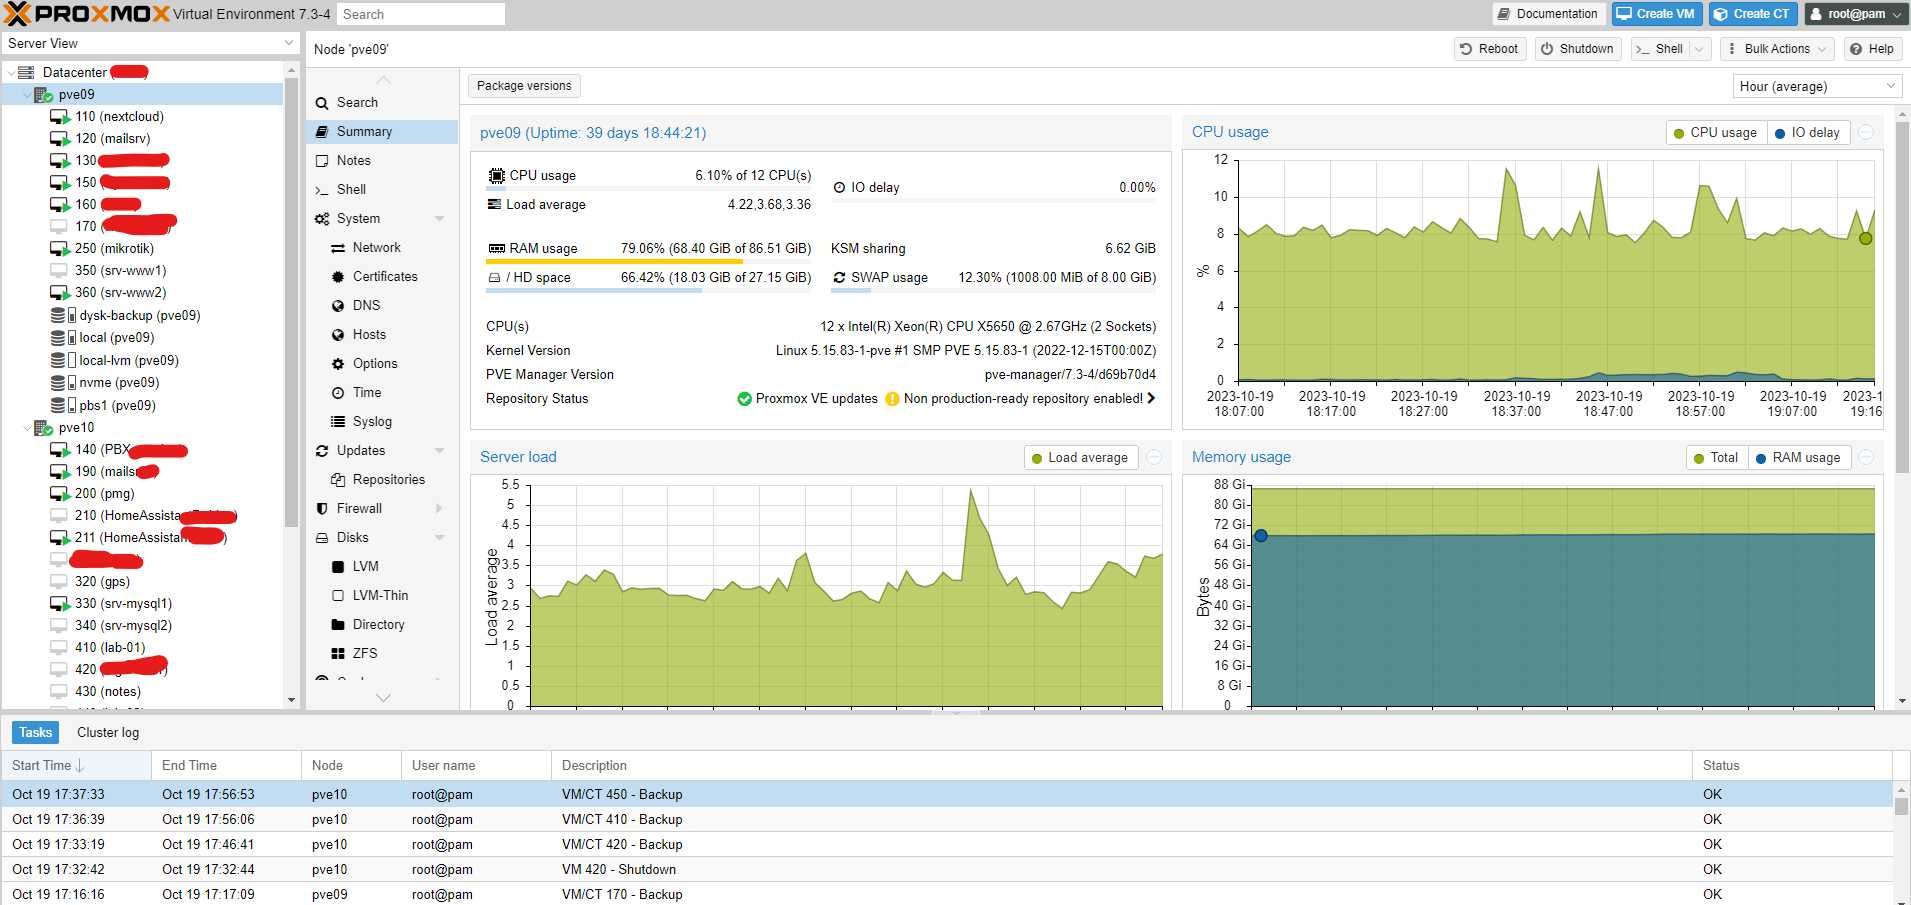Click the Certificates icon under System

(338, 277)
